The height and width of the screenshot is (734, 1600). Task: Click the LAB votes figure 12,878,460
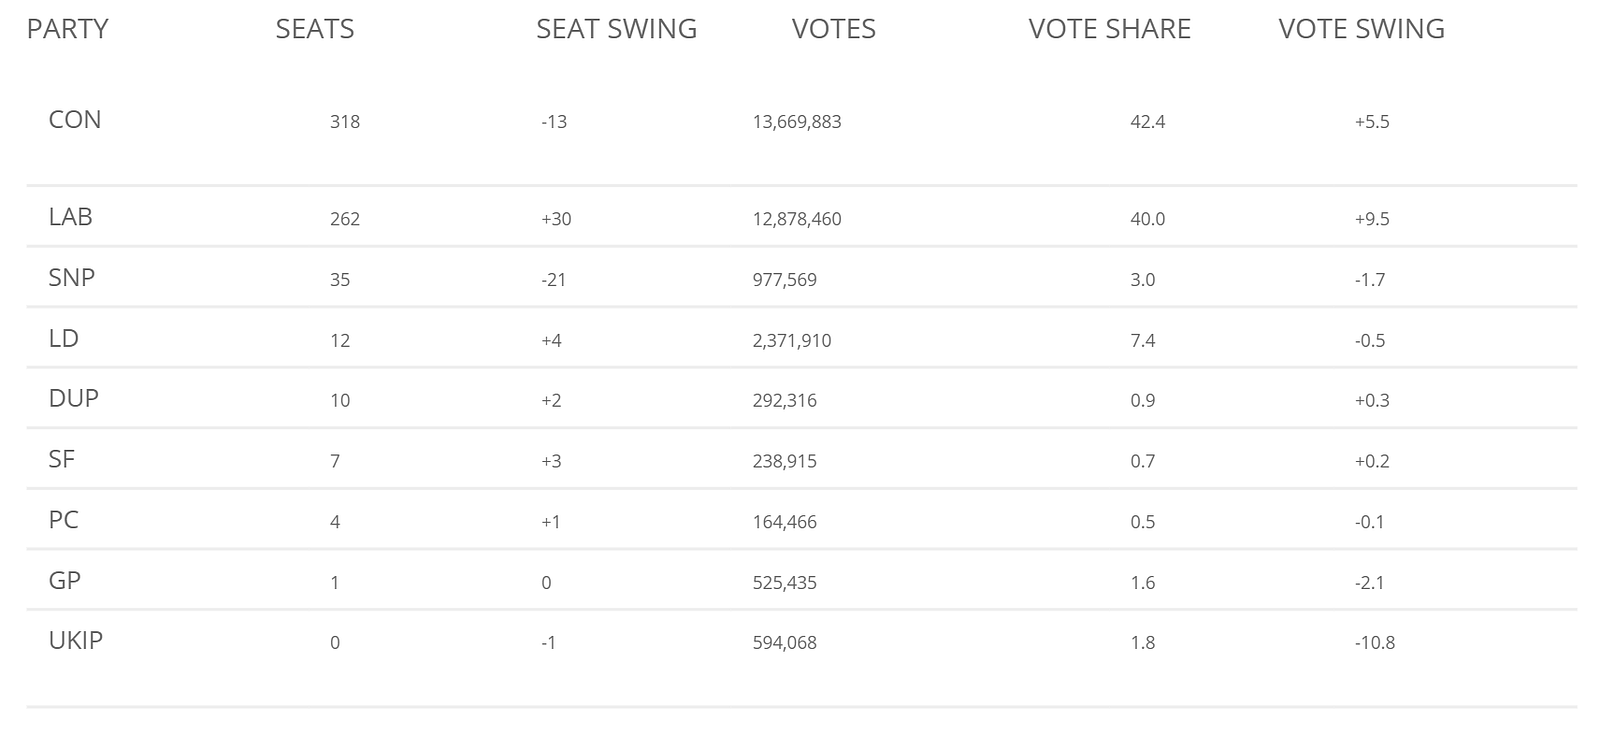797,219
